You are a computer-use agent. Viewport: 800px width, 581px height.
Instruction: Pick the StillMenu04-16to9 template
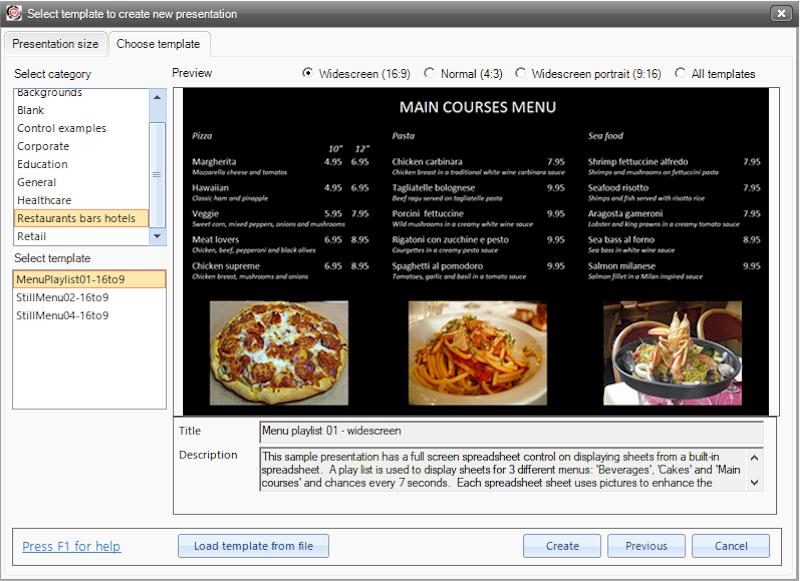pos(62,315)
